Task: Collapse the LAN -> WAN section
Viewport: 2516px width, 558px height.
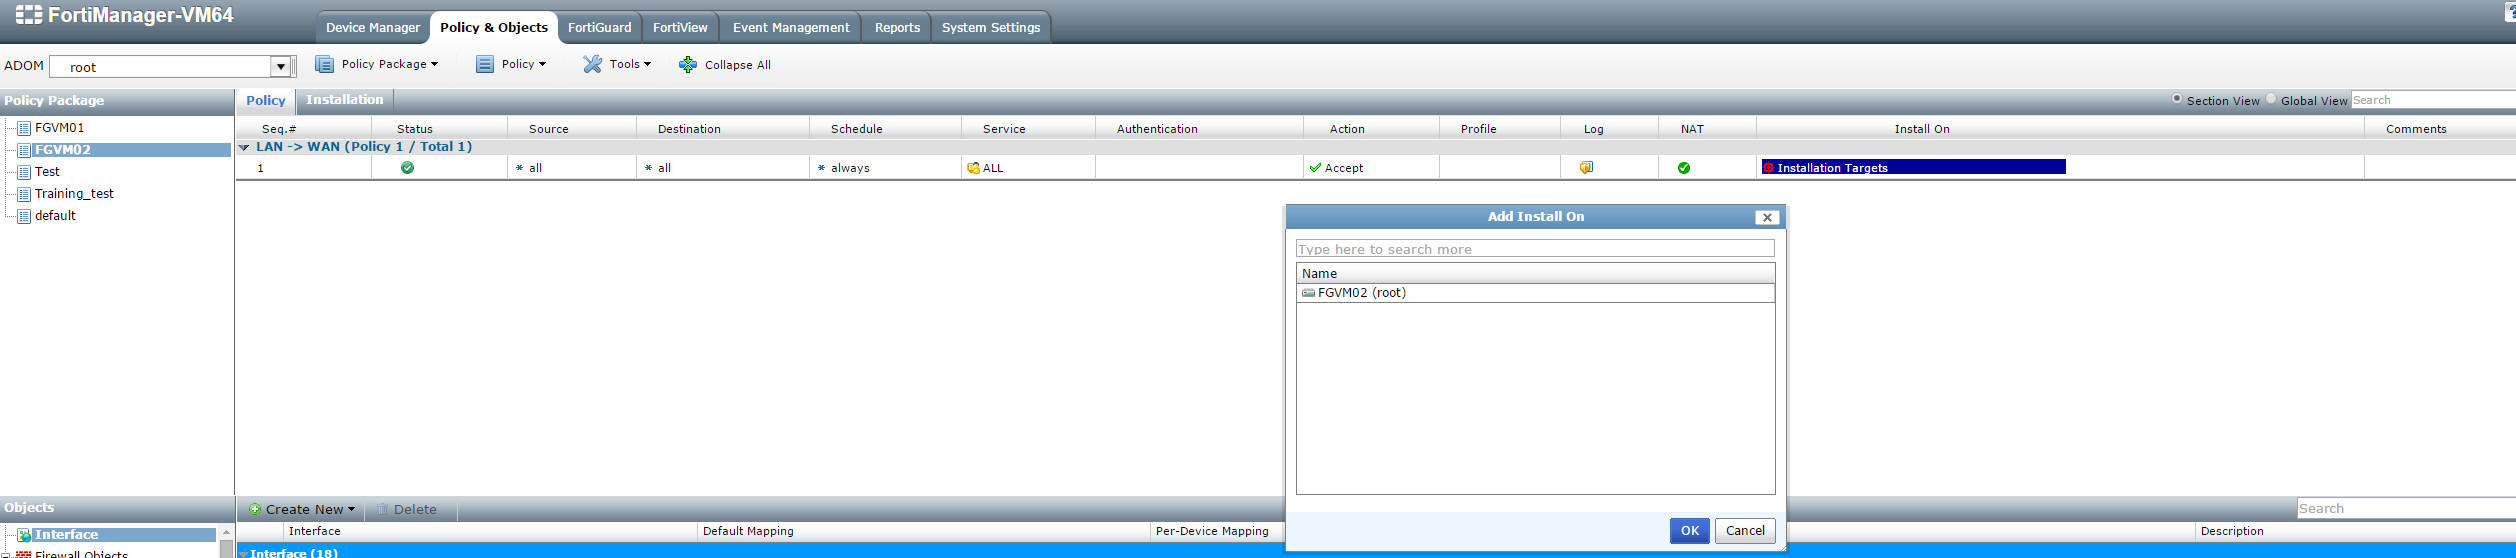Action: click(244, 147)
